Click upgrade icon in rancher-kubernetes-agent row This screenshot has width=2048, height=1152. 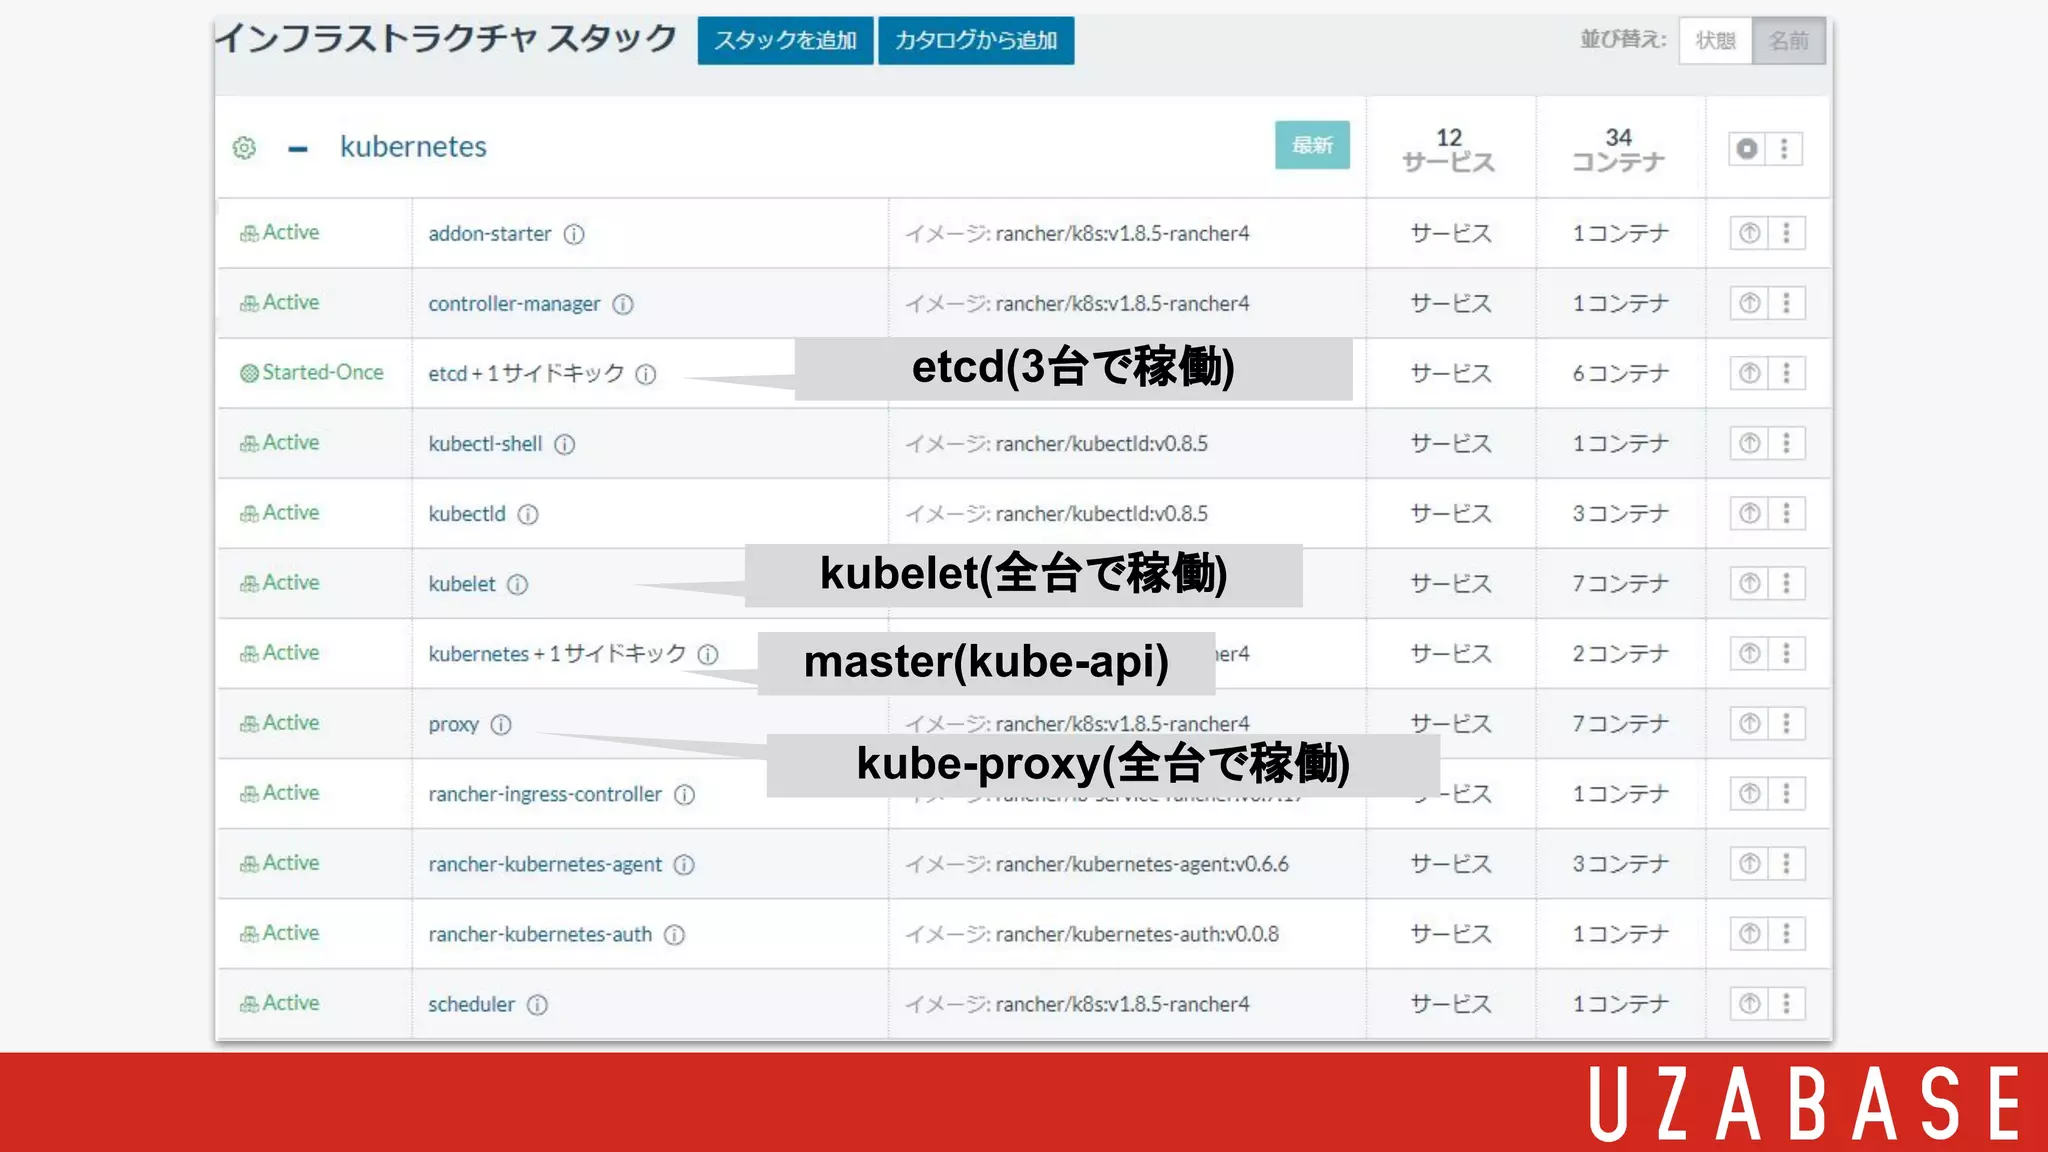1749,863
